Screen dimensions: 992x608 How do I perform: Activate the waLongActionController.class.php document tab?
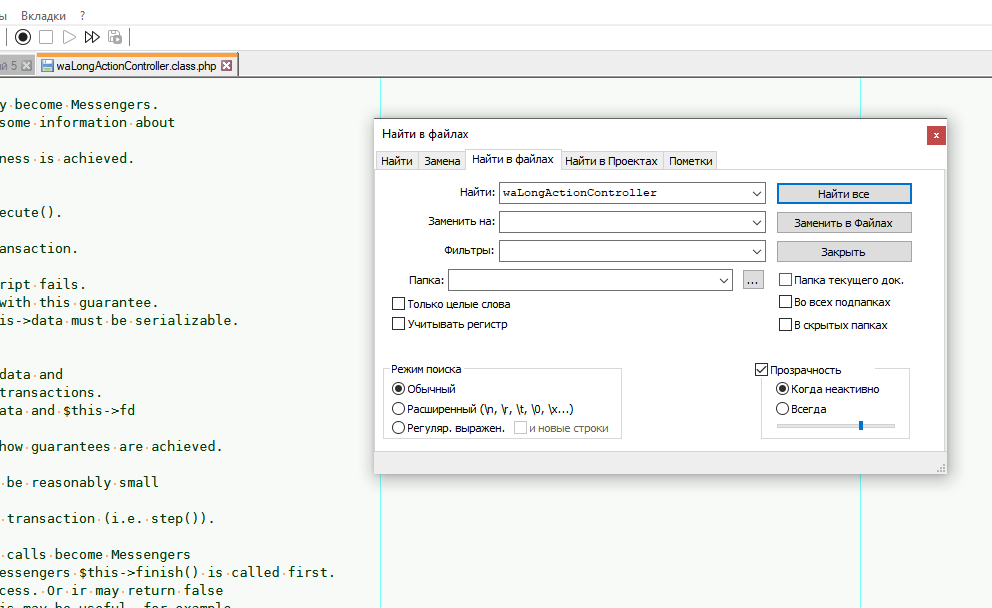(x=136, y=66)
